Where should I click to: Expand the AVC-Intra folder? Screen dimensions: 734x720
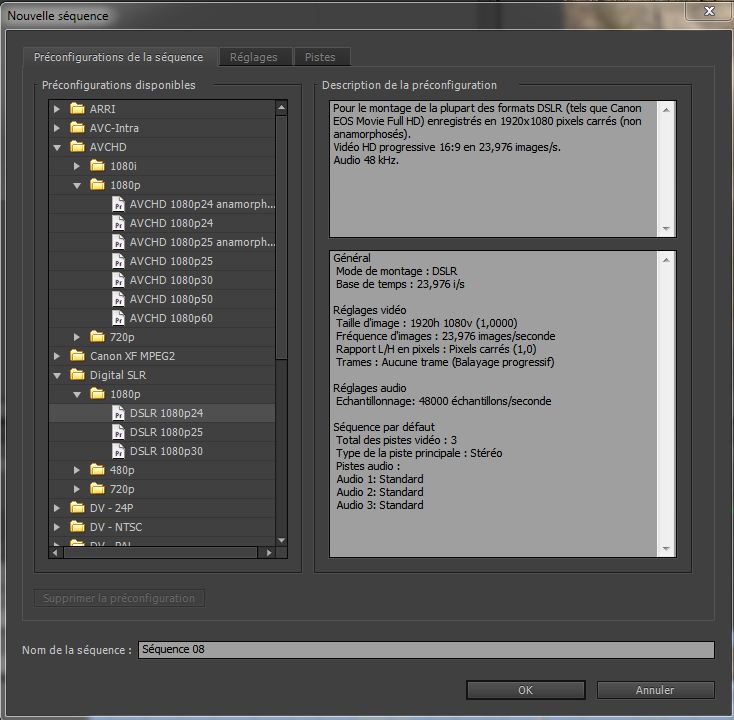[x=57, y=128]
